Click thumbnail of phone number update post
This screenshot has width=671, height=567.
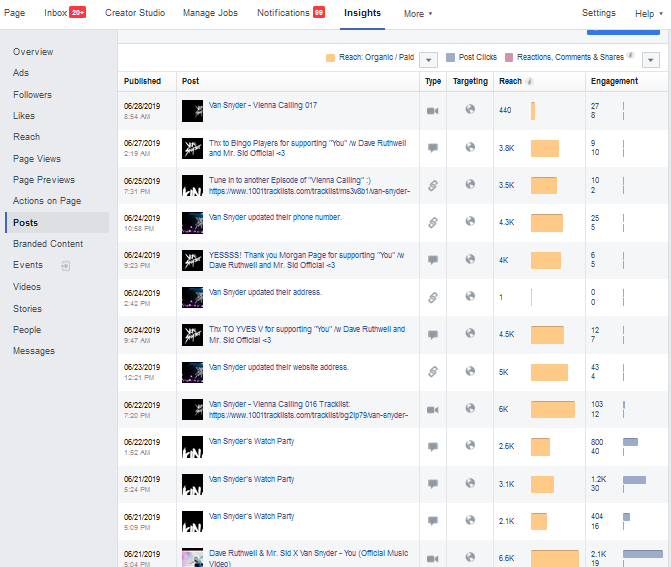[192, 223]
